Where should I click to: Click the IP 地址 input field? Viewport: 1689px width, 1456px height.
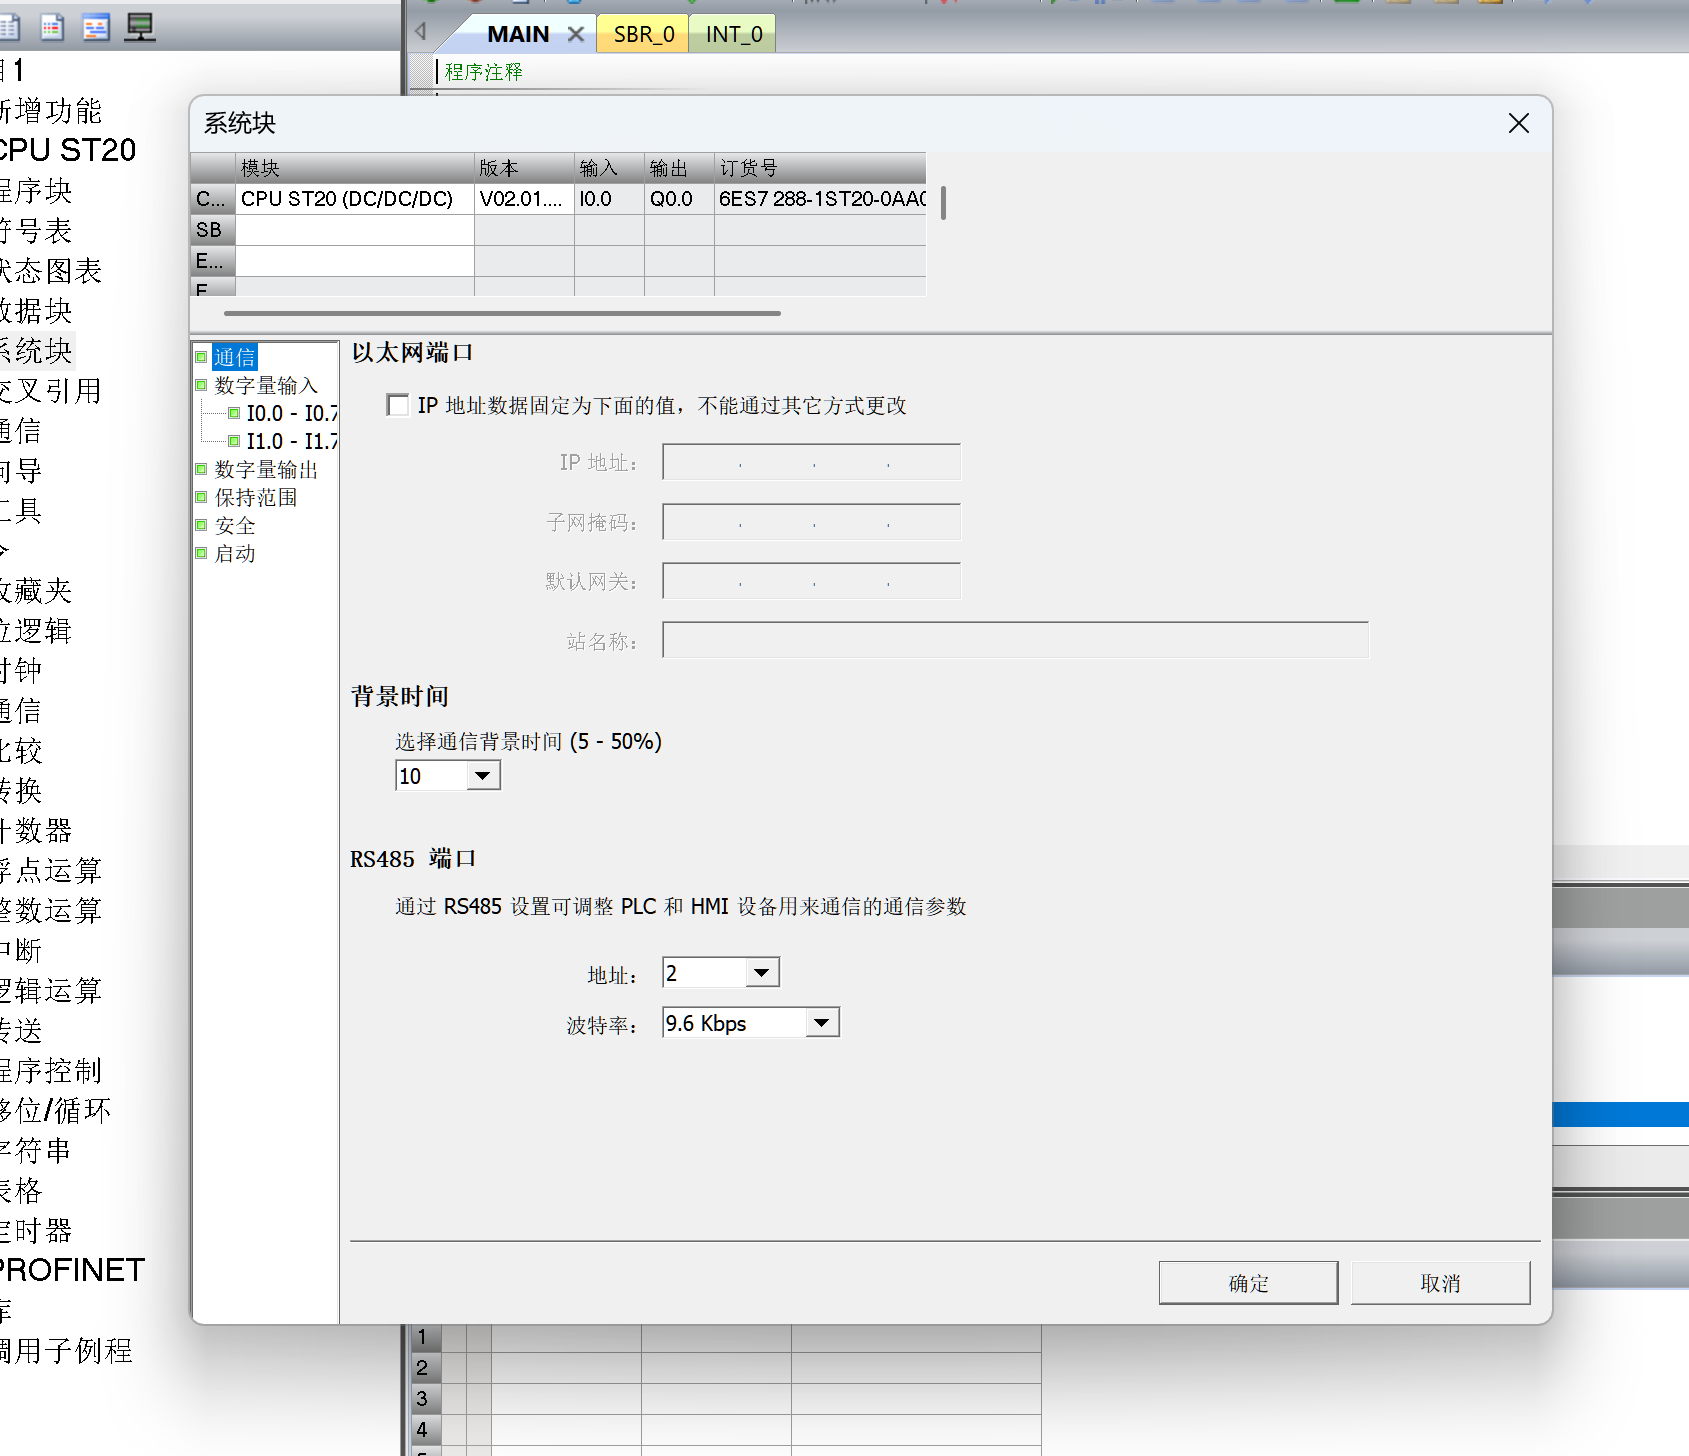(x=811, y=462)
